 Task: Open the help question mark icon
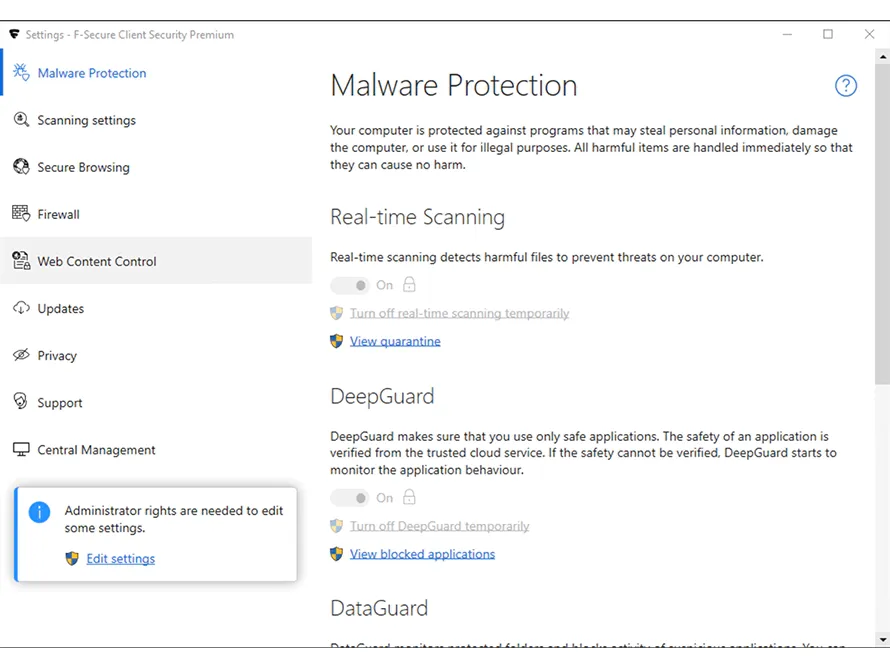846,85
